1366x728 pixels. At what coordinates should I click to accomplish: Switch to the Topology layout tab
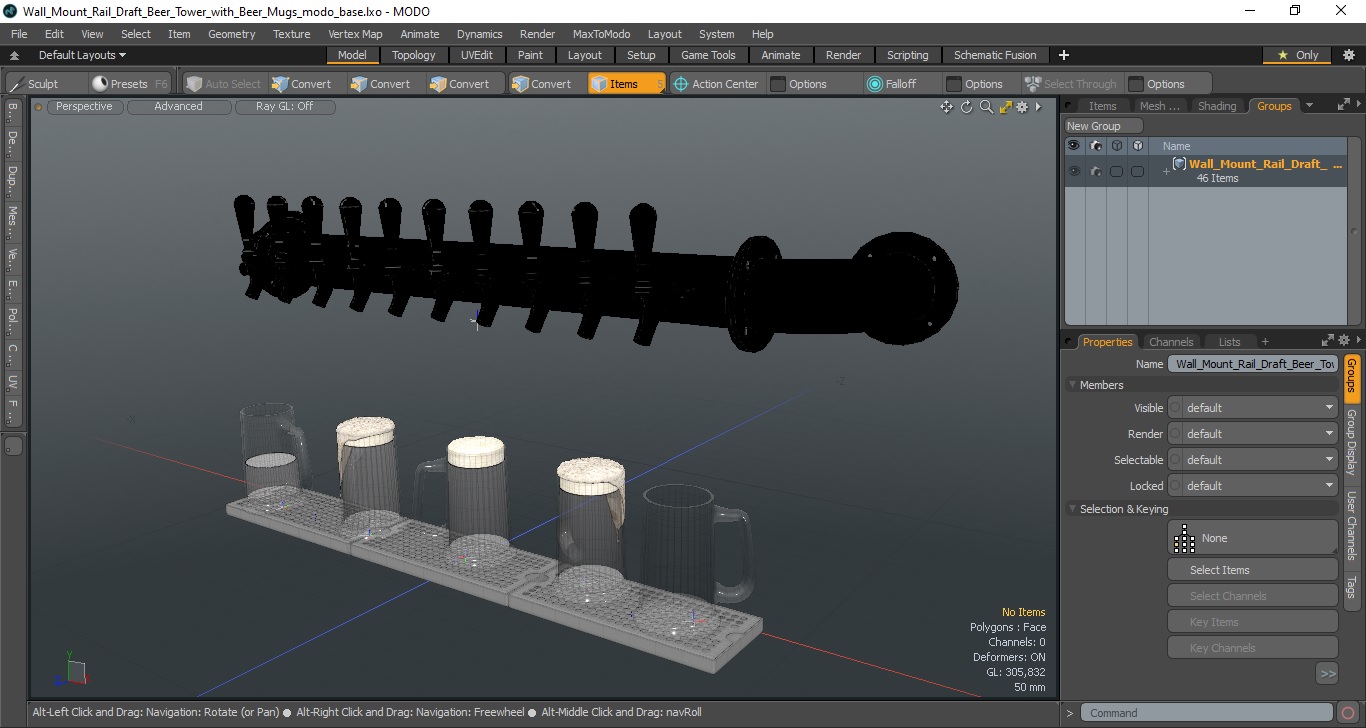pyautogui.click(x=413, y=55)
